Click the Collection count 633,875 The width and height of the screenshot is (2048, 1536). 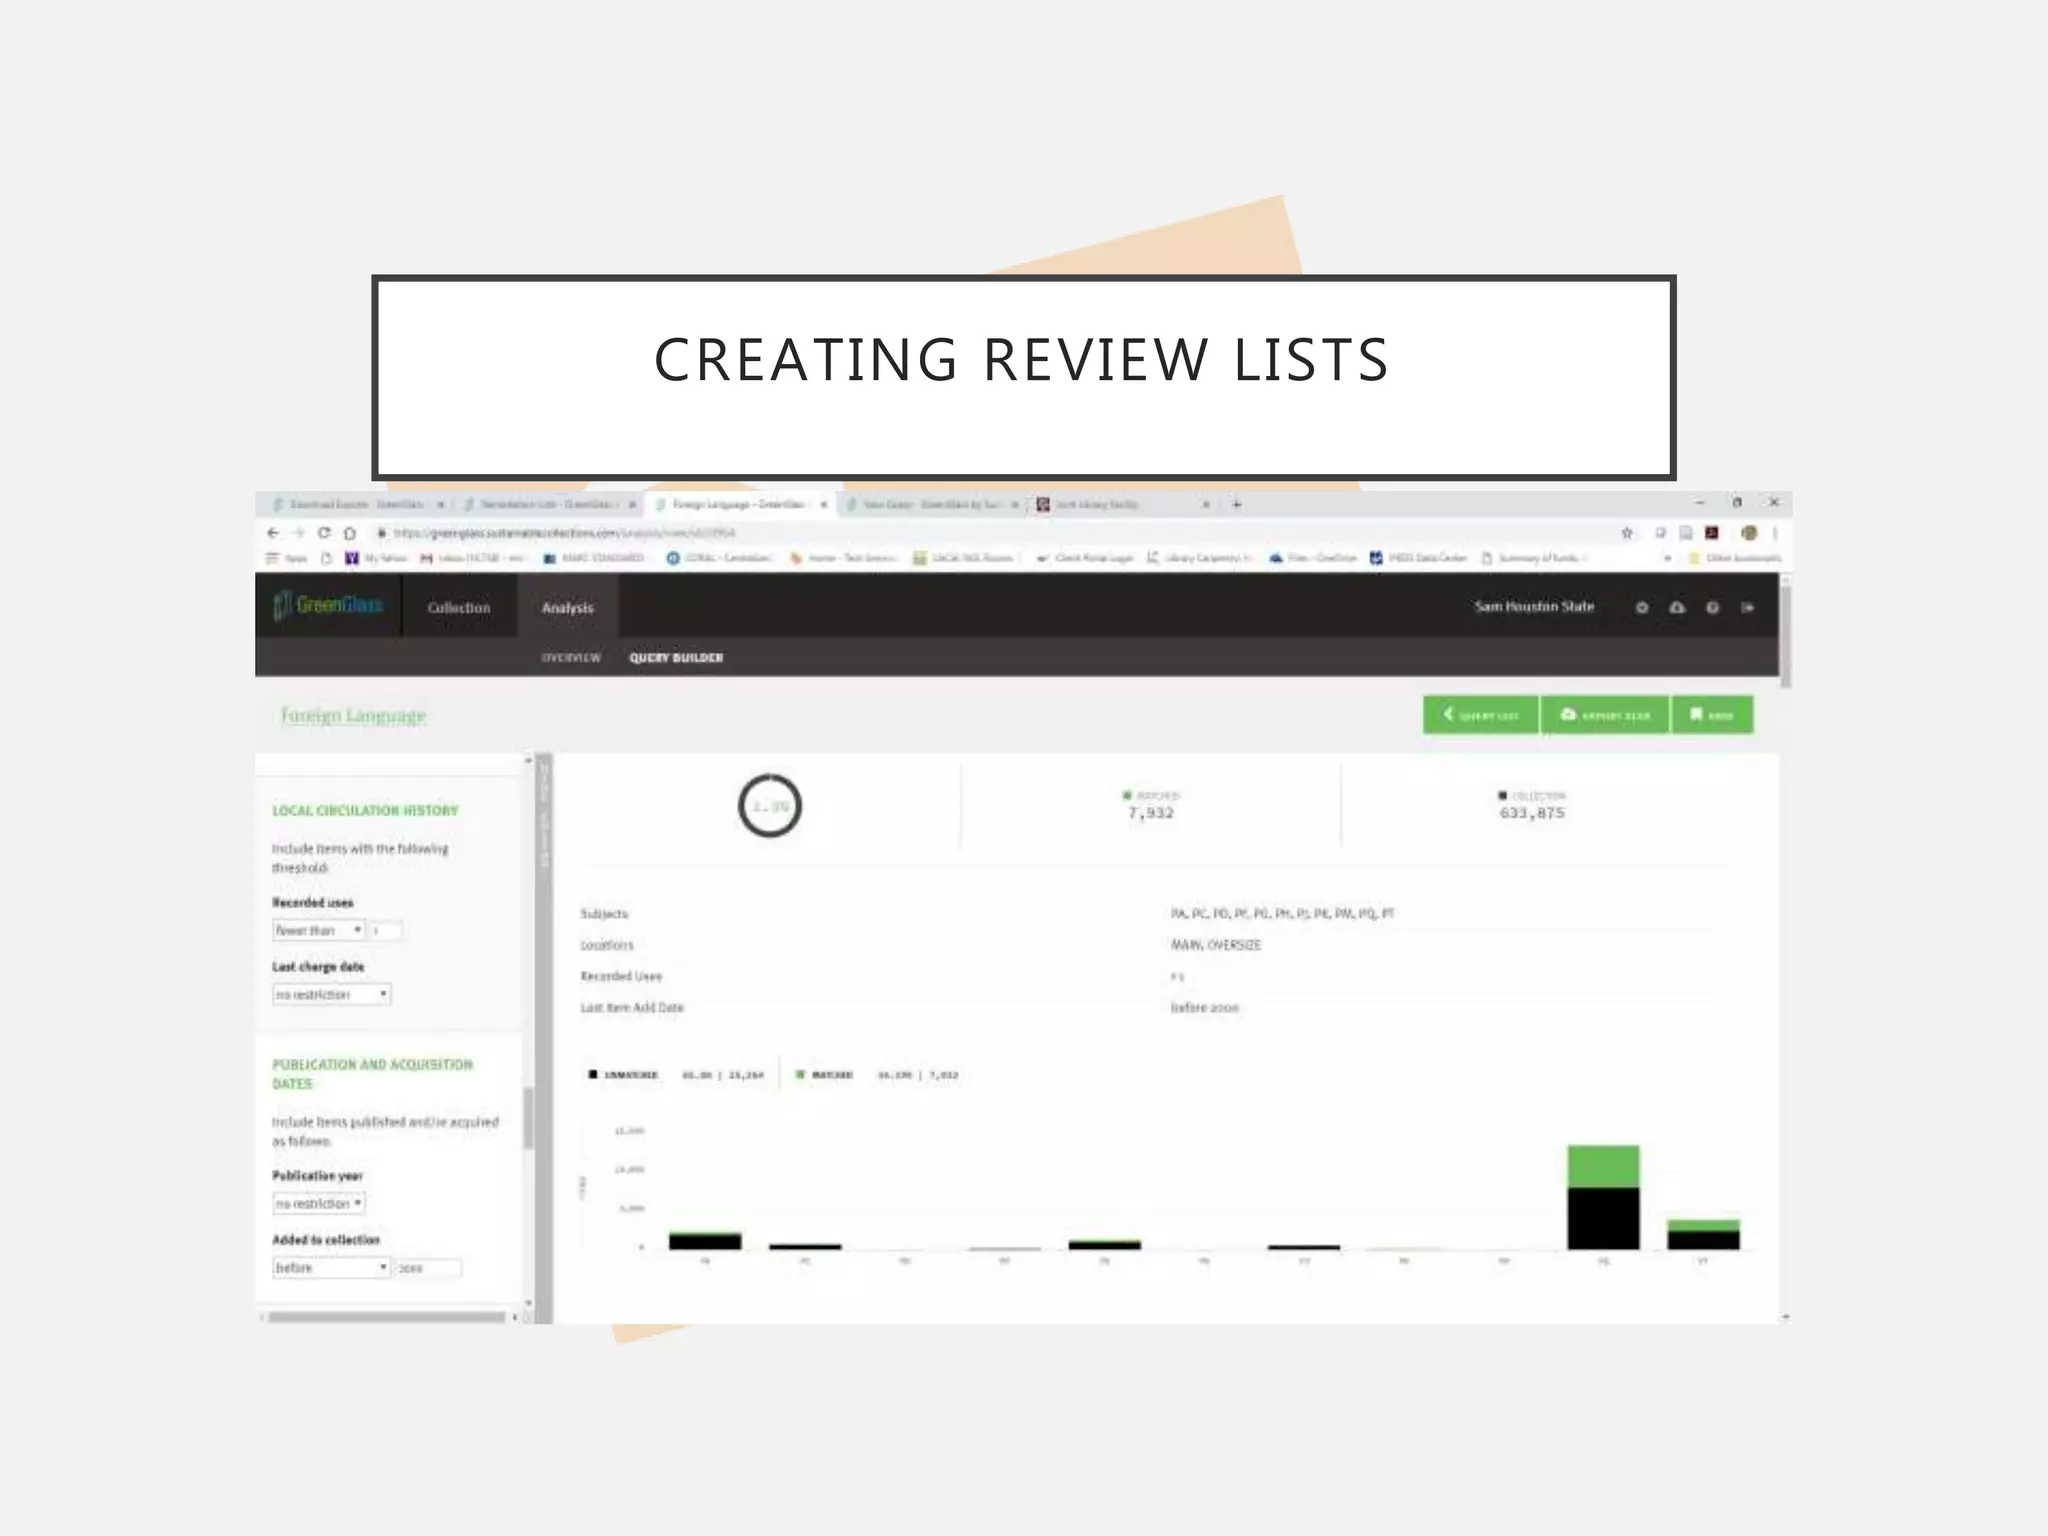[1532, 812]
